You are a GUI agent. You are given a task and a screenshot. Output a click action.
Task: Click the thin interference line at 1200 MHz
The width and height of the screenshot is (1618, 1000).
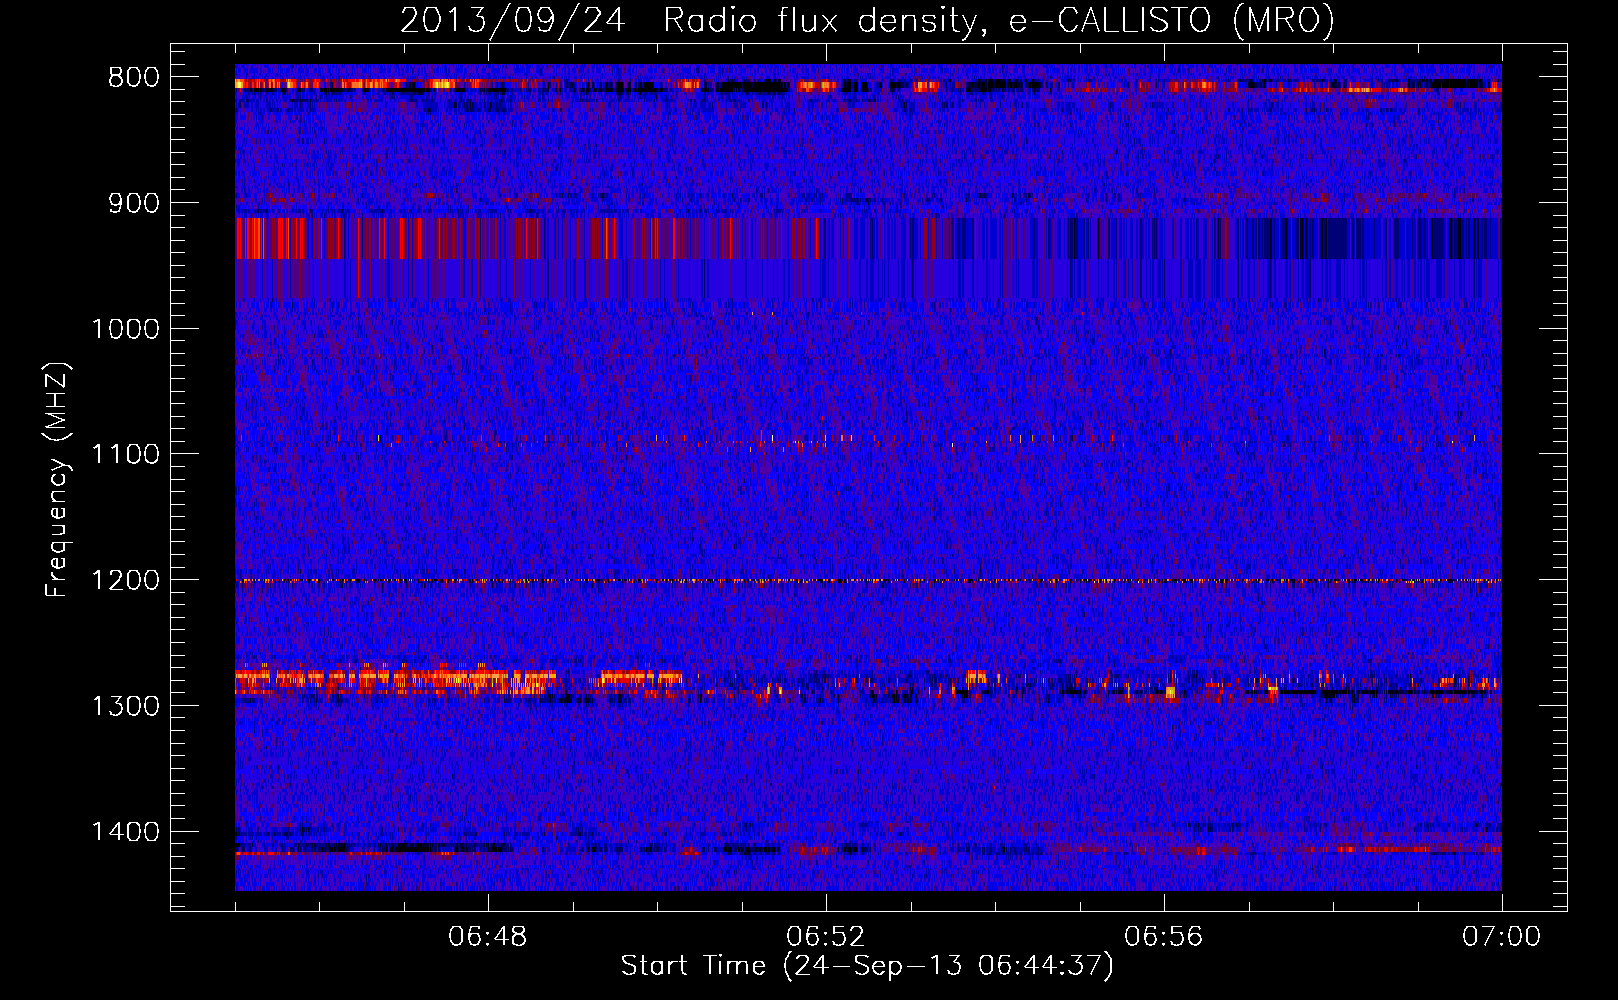(x=868, y=581)
